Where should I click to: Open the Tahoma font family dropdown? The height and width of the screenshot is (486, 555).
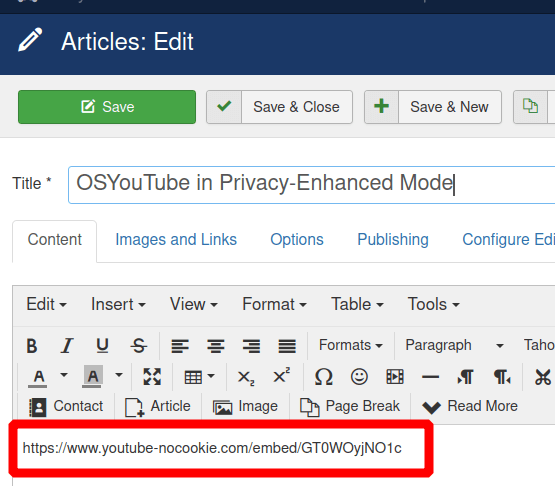click(538, 345)
